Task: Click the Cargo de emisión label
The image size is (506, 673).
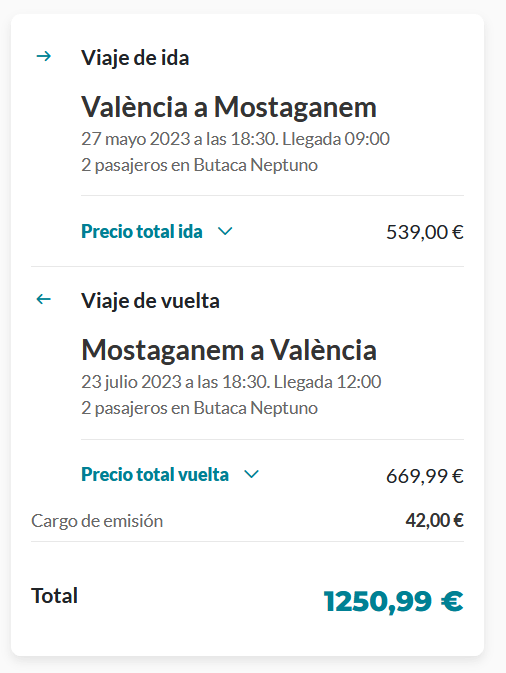Action: pos(97,521)
